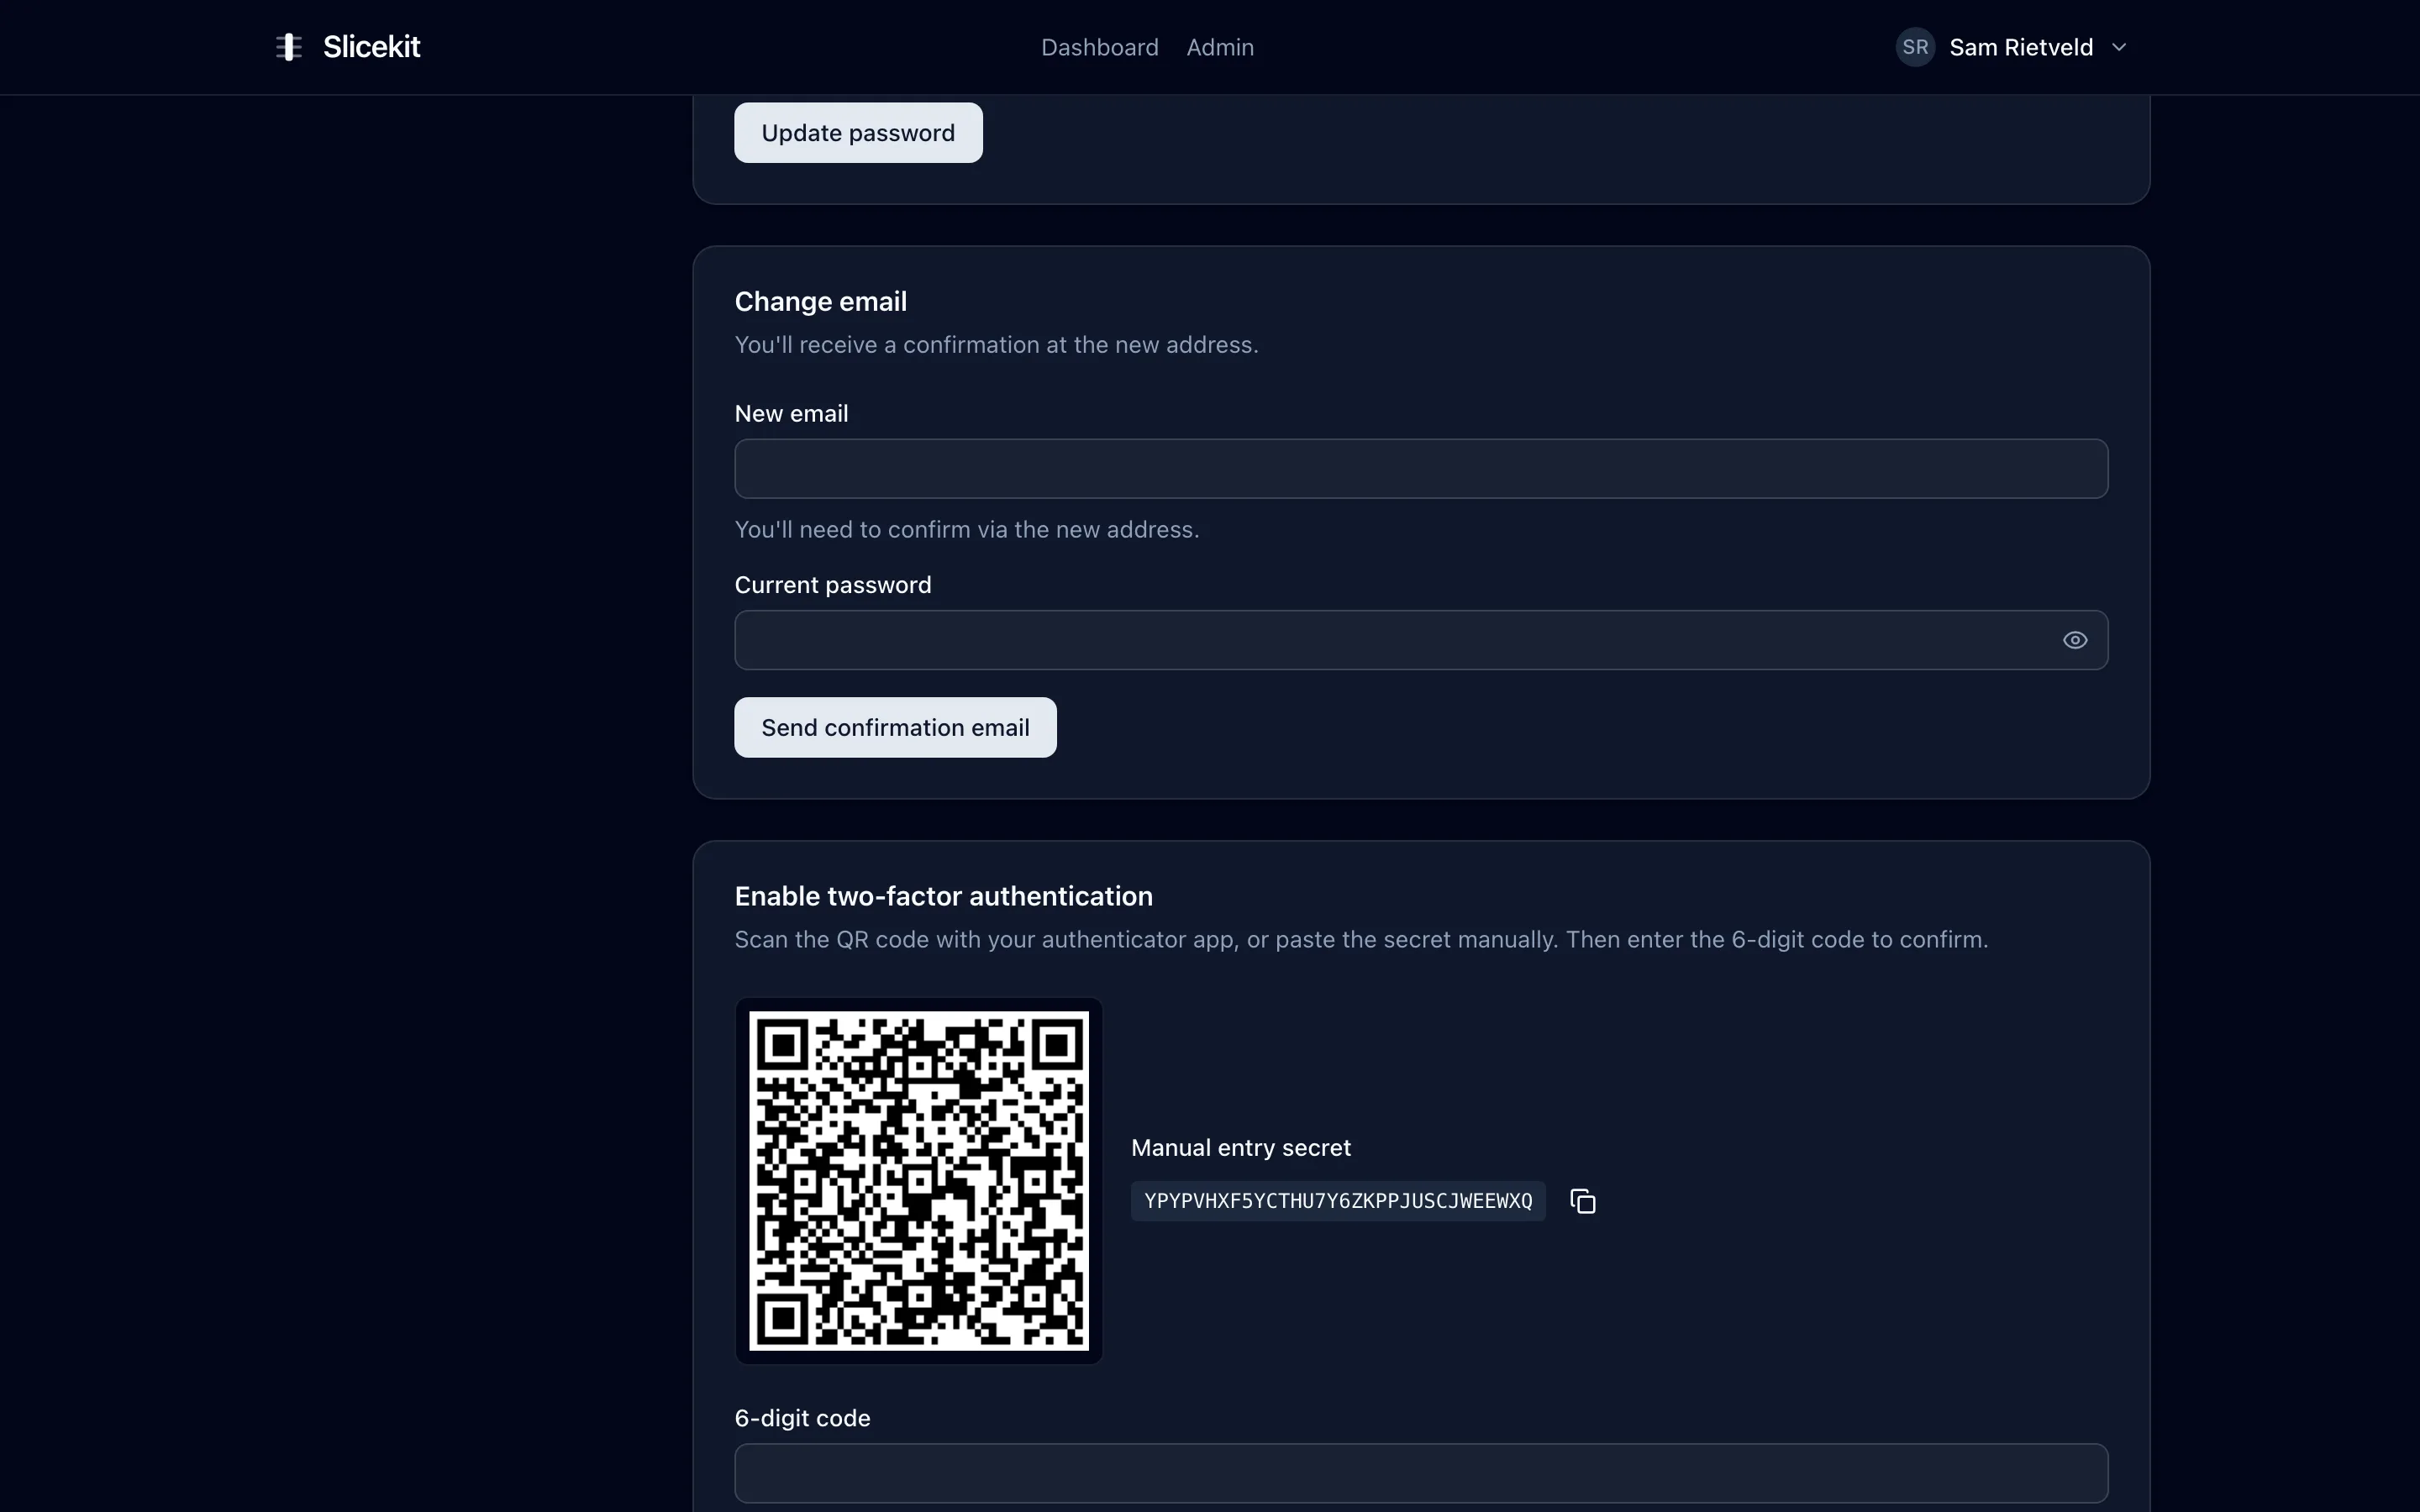Open the Sam Rietveld account menu chevron
Image resolution: width=2420 pixels, height=1512 pixels.
(x=2118, y=47)
